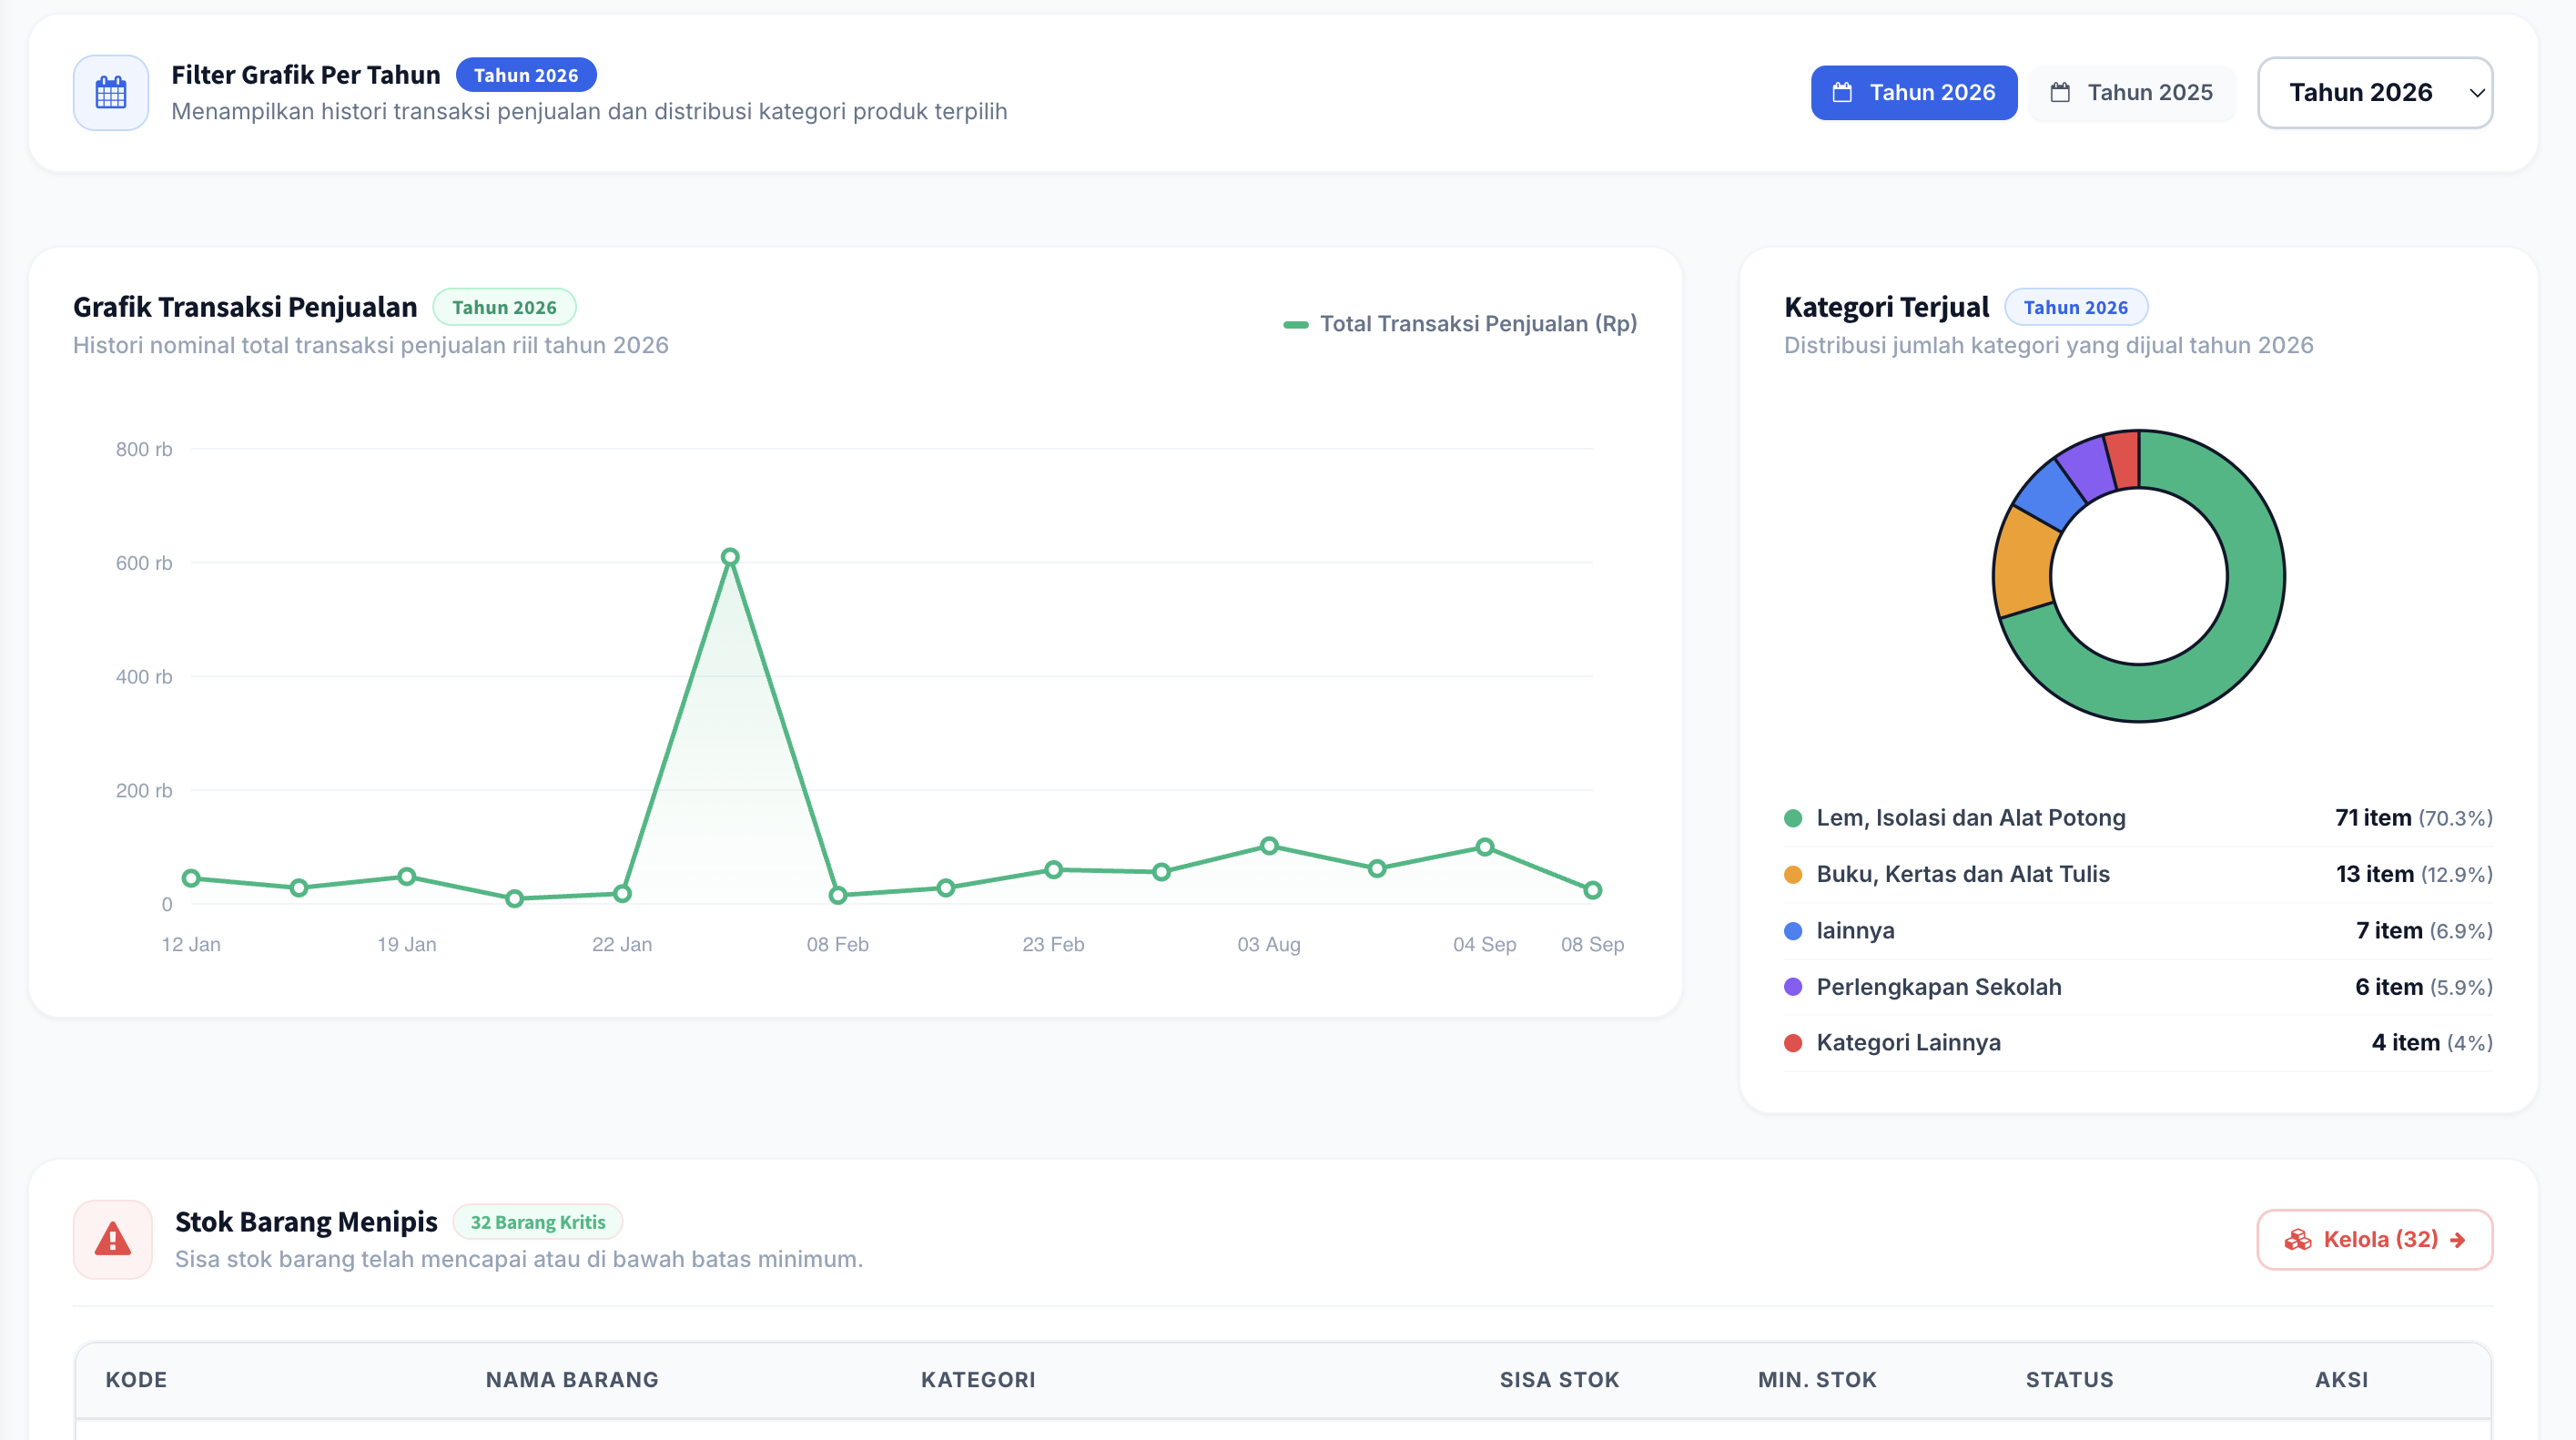Sort by KODE column header
2576x1440 pixels.
point(136,1380)
